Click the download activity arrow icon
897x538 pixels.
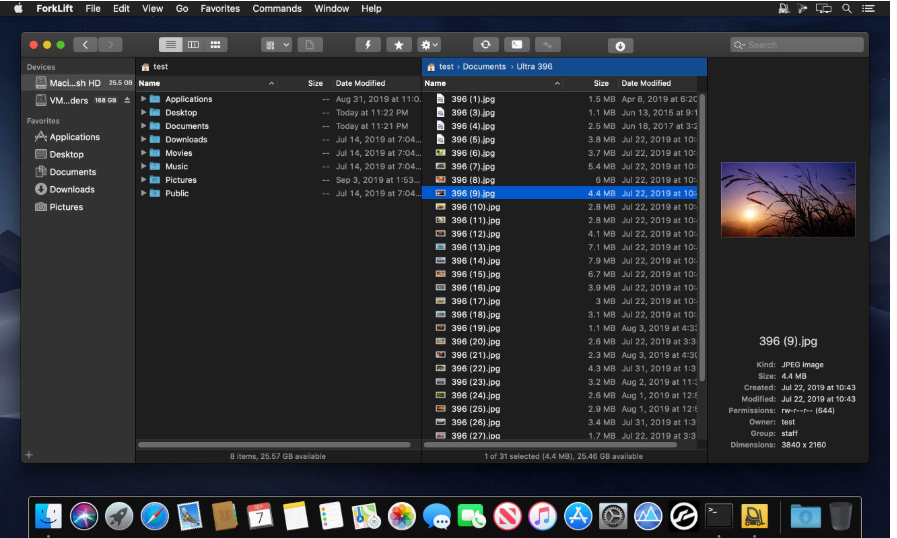click(x=620, y=46)
